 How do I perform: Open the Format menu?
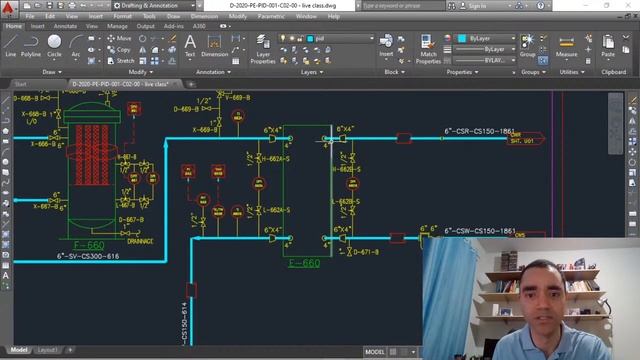[122, 16]
